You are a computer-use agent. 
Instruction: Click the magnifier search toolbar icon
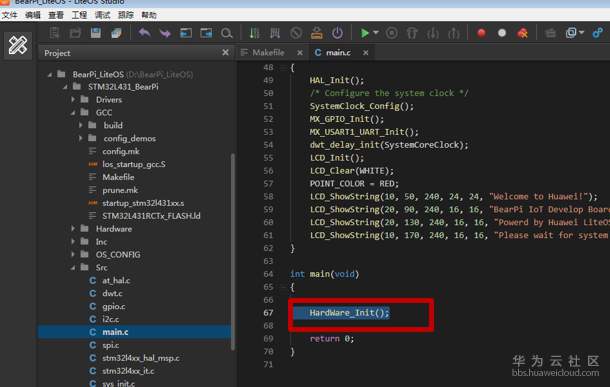point(226,33)
